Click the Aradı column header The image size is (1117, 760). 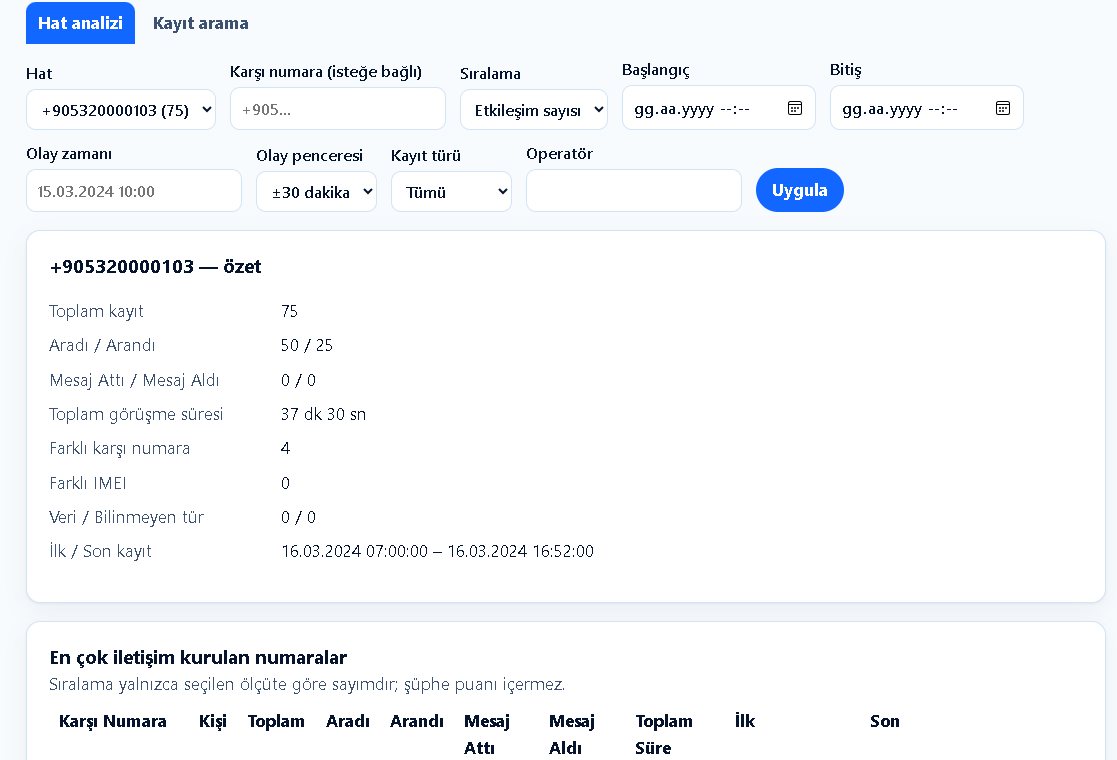348,721
